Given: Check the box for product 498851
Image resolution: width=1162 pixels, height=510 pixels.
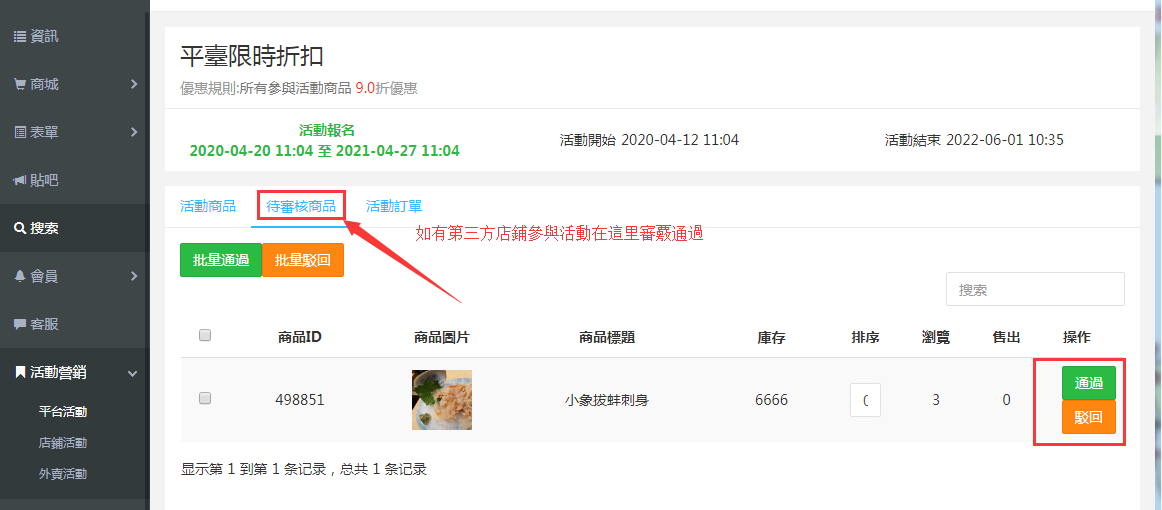Looking at the screenshot, I should 205,398.
